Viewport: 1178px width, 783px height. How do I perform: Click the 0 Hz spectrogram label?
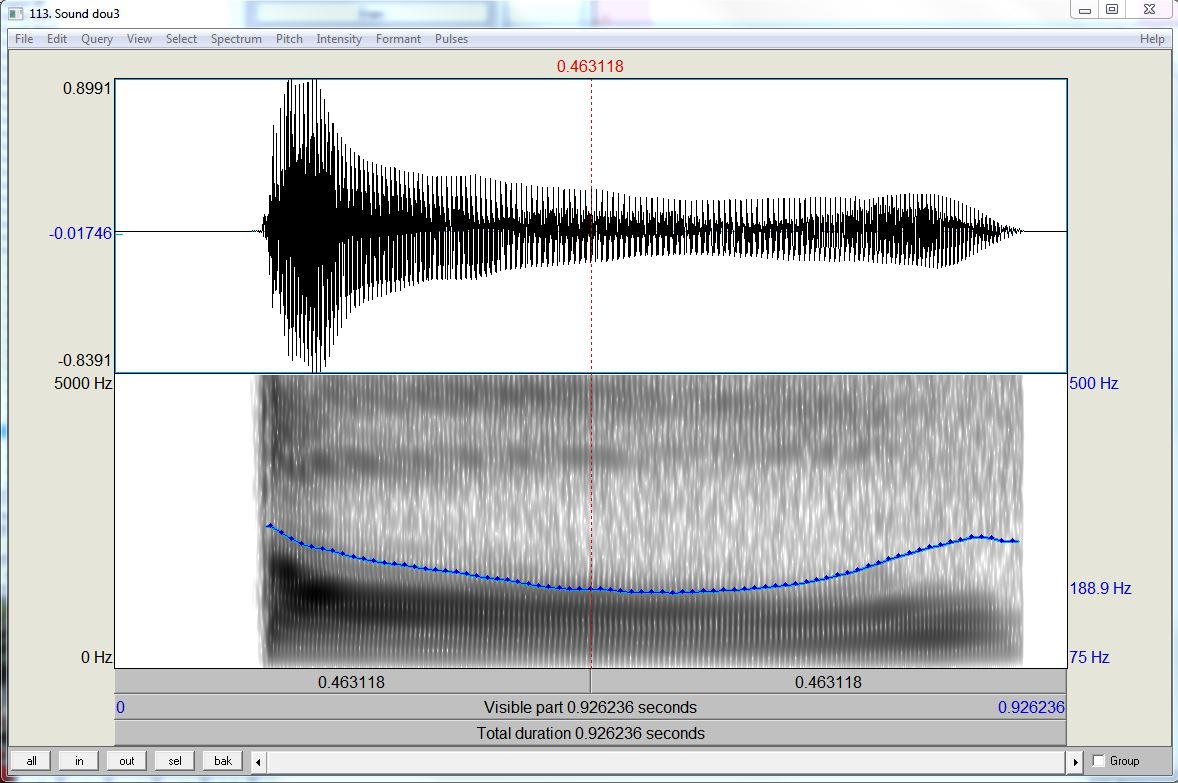click(96, 658)
